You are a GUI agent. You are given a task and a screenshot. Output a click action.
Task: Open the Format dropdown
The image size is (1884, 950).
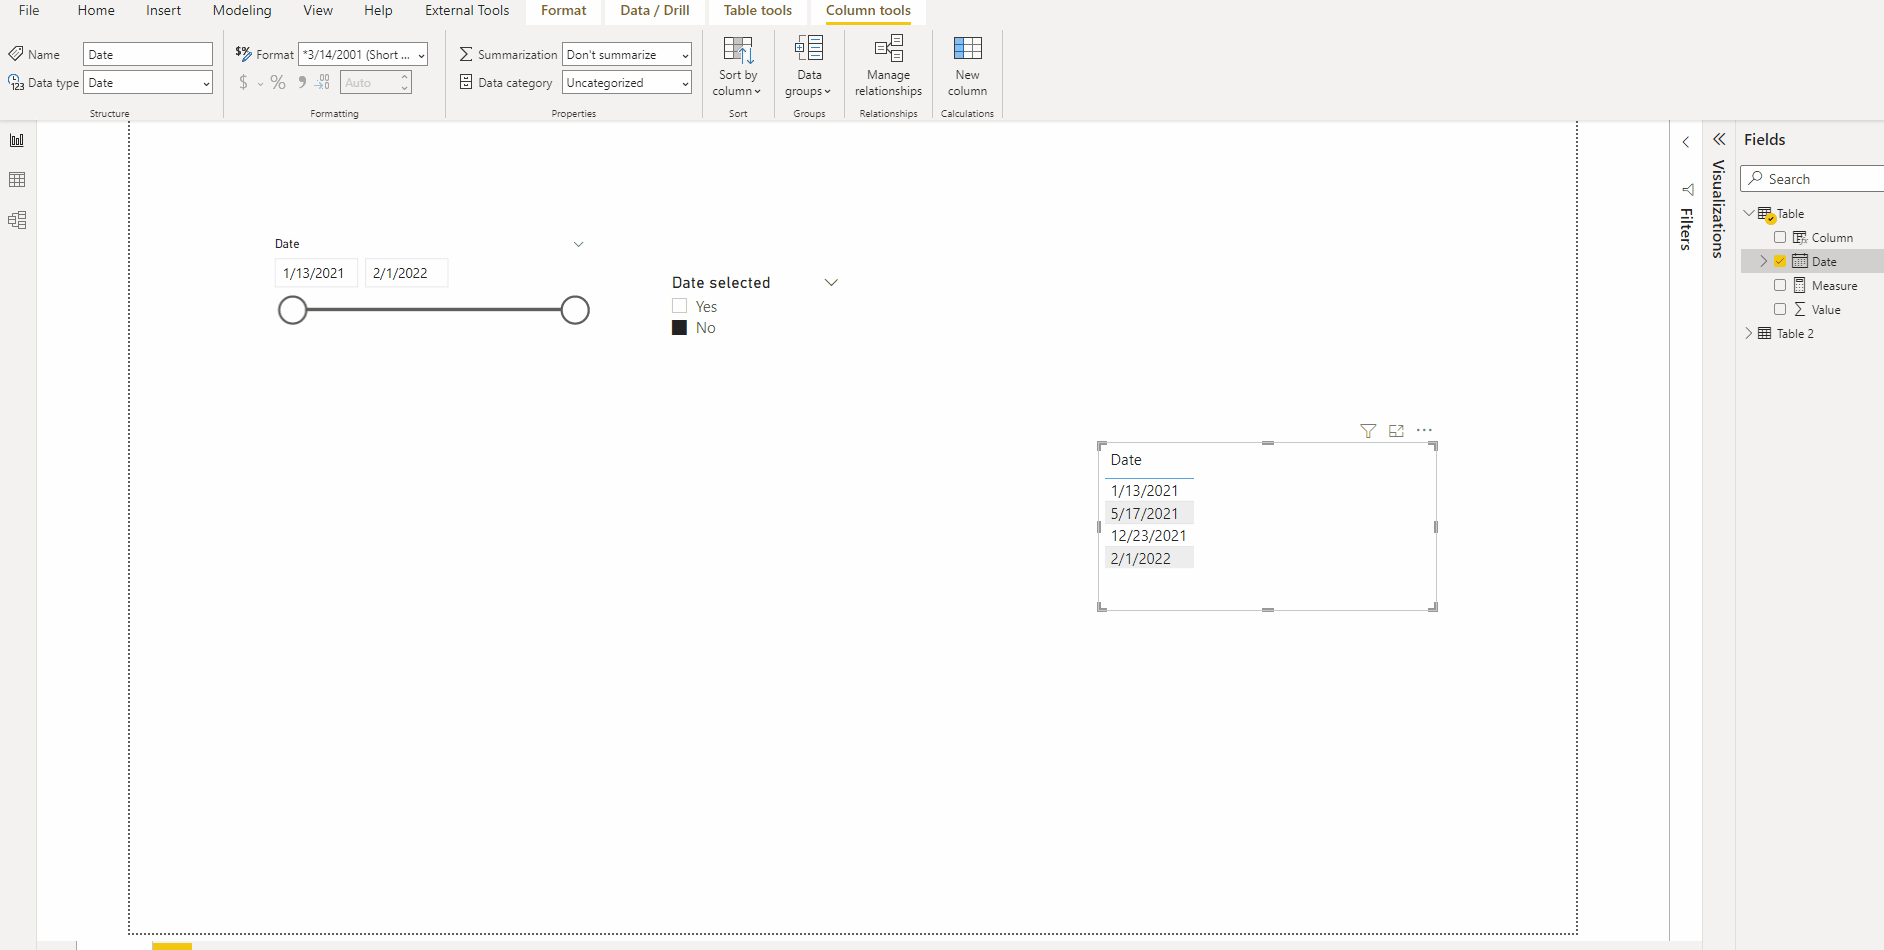[363, 55]
